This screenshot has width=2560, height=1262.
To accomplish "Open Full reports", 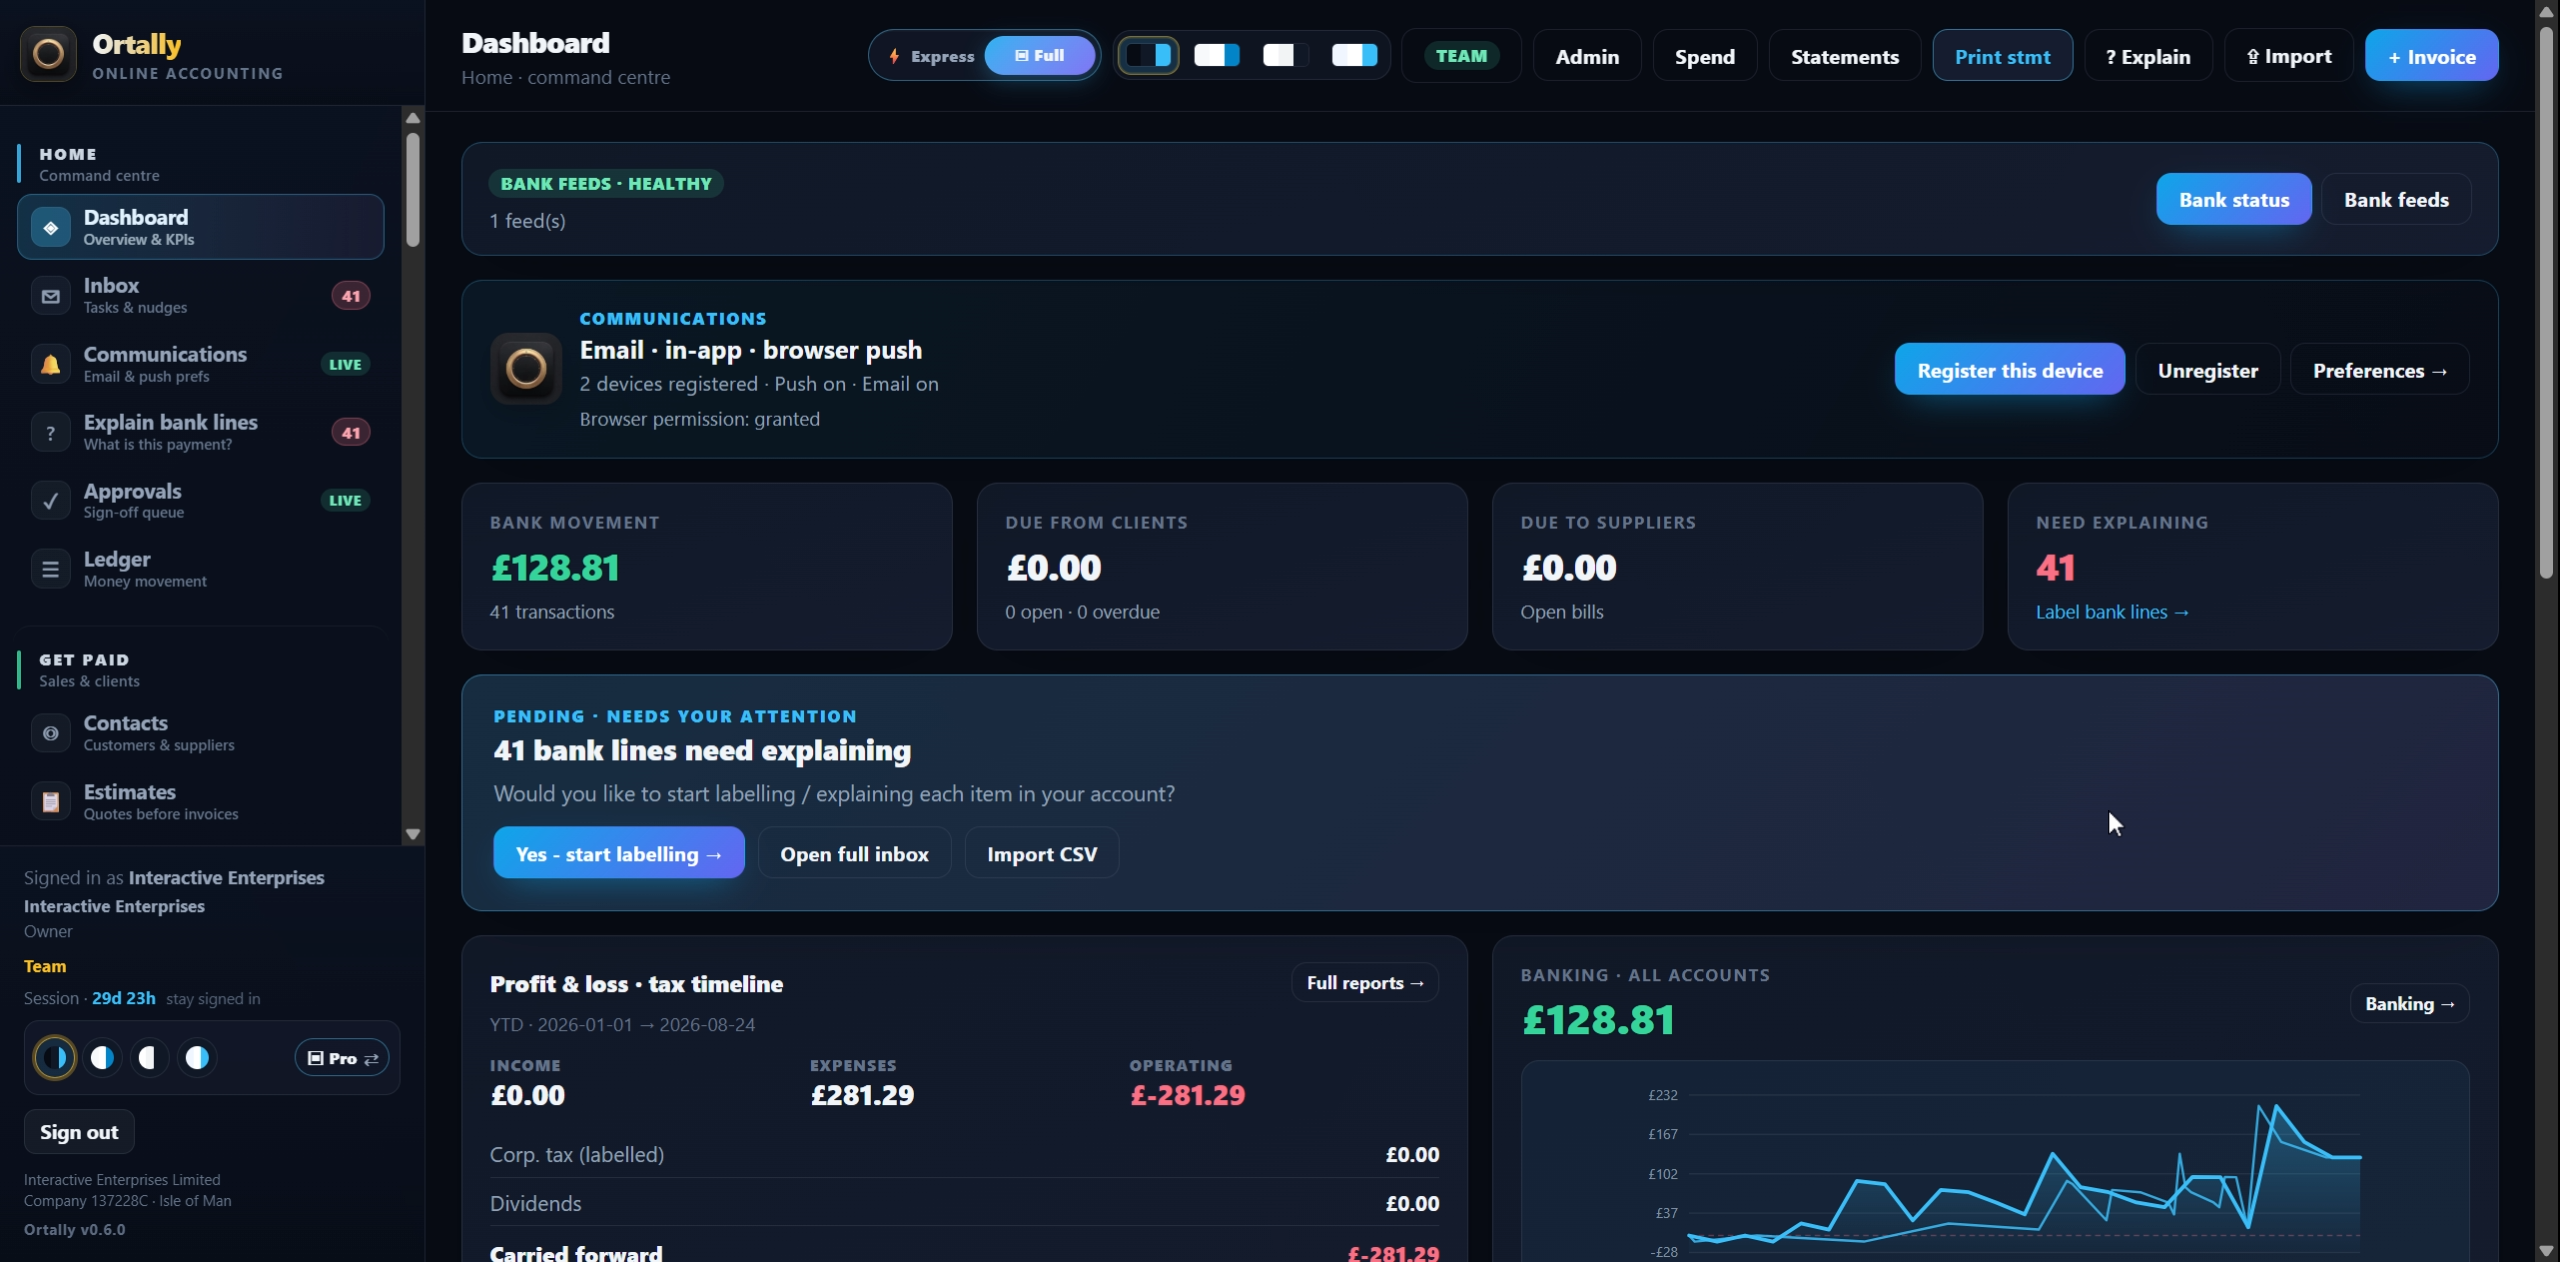I will (1365, 983).
